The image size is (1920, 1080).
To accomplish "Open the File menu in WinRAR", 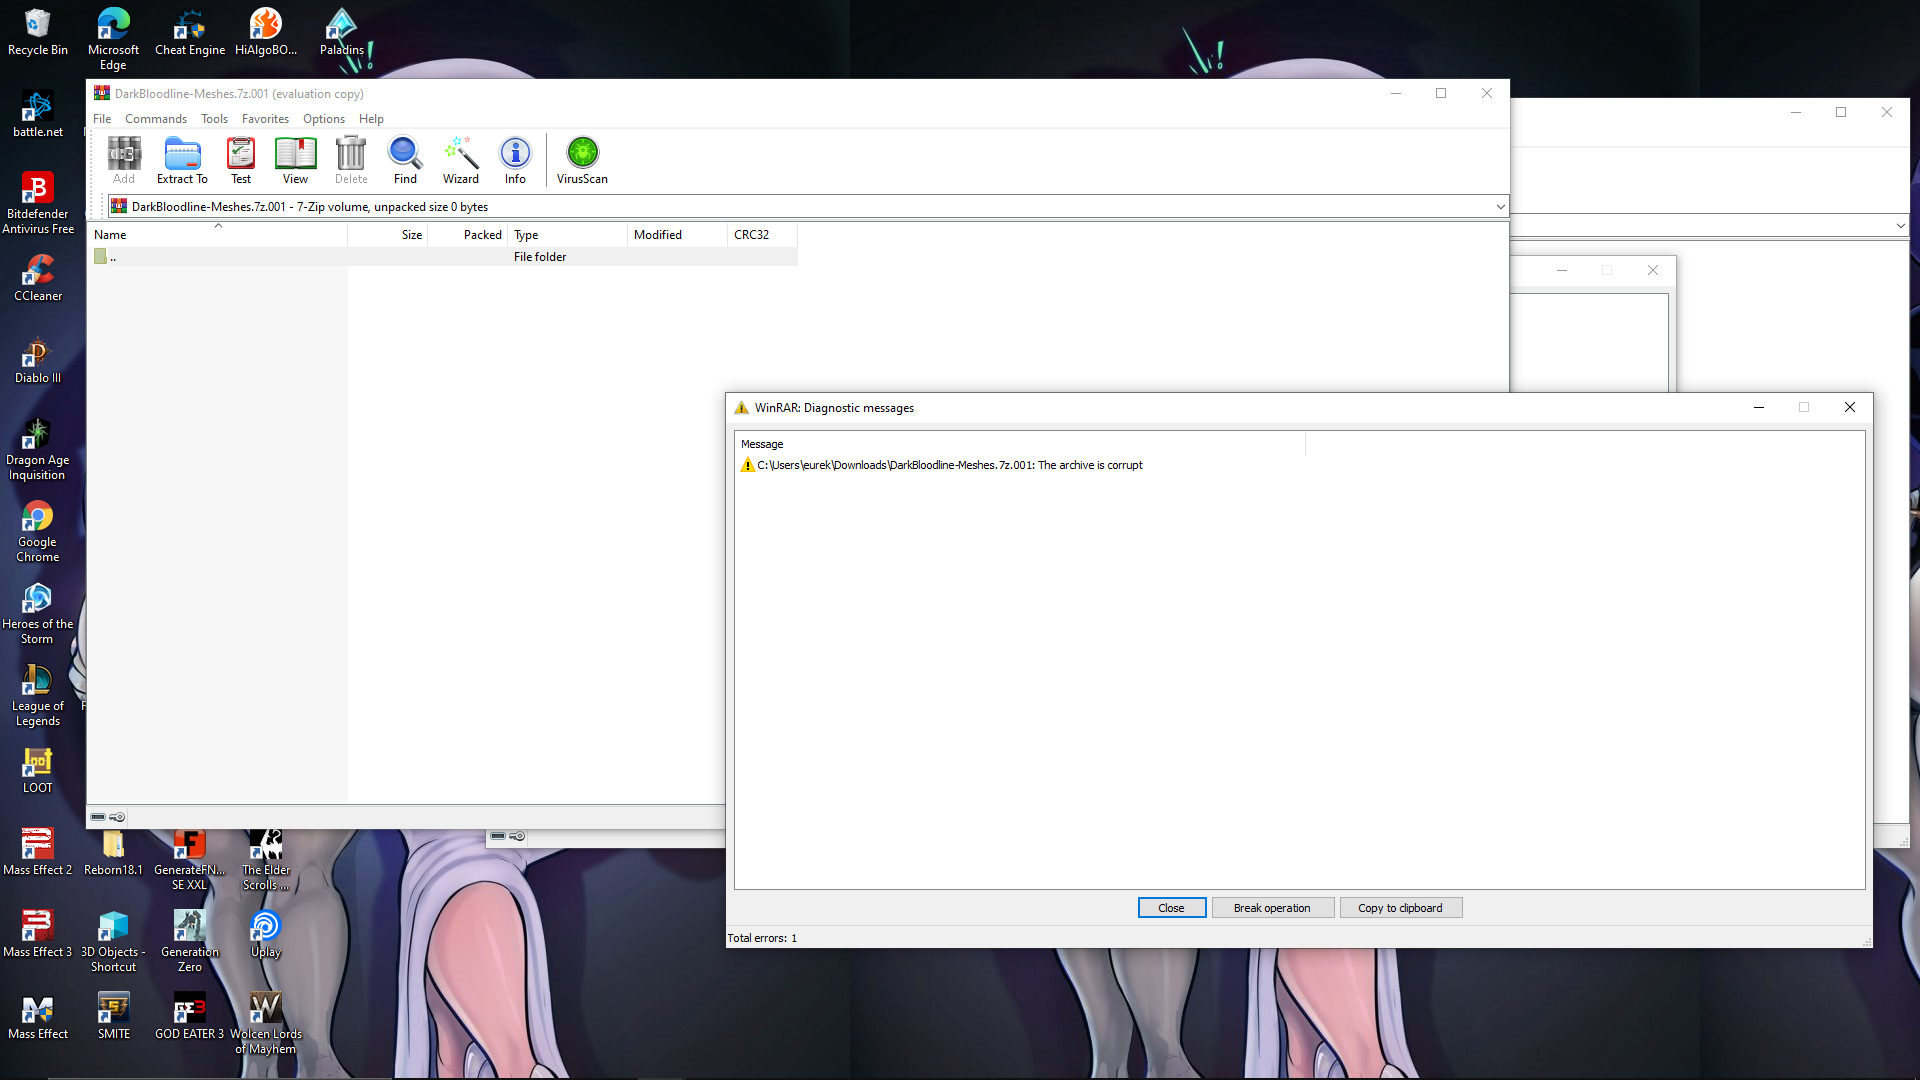I will [x=102, y=118].
